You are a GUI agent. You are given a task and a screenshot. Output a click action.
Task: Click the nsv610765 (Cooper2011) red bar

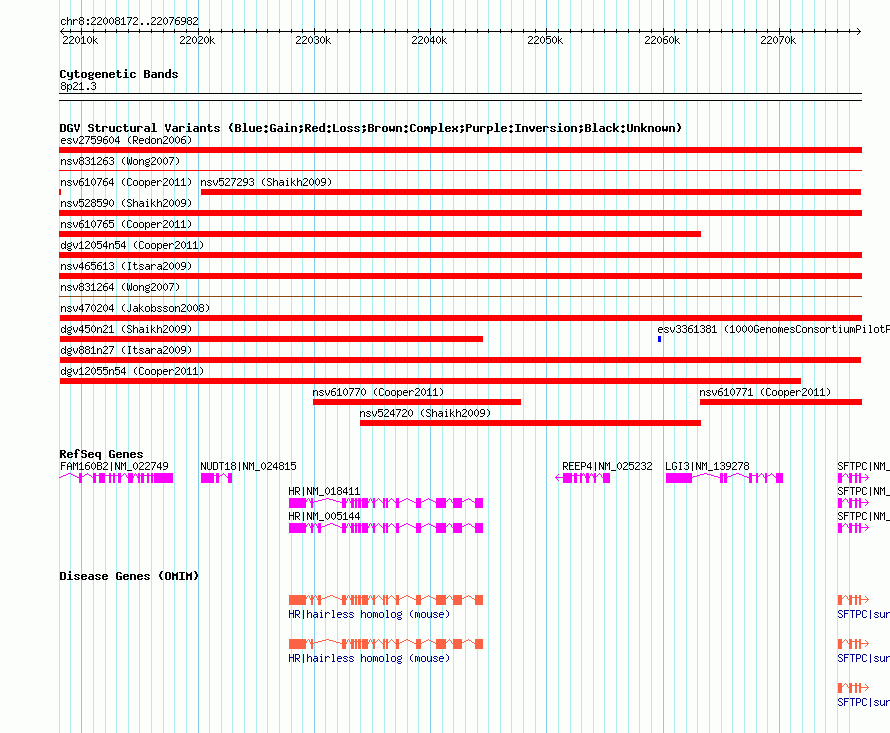380,234
